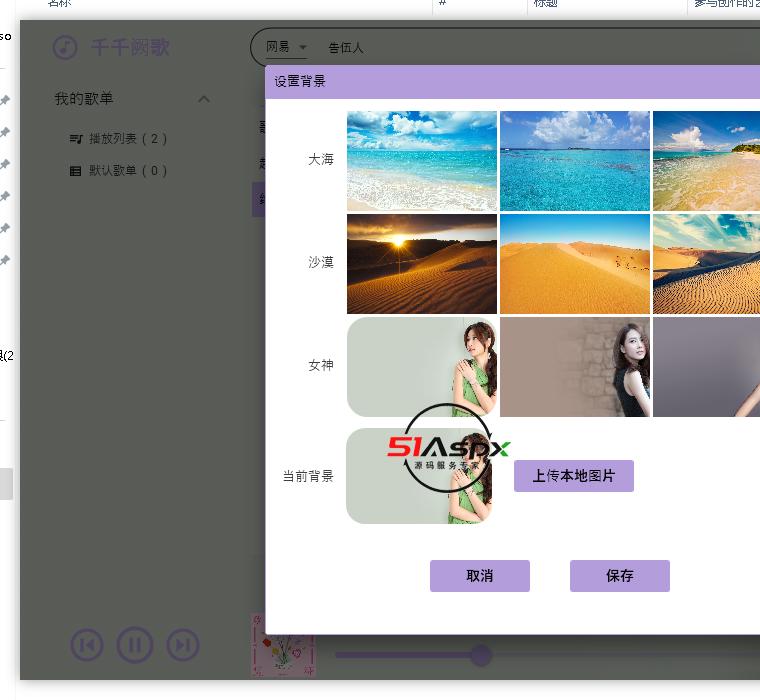Click the previous track button
760x700 pixels.
[x=87, y=645]
